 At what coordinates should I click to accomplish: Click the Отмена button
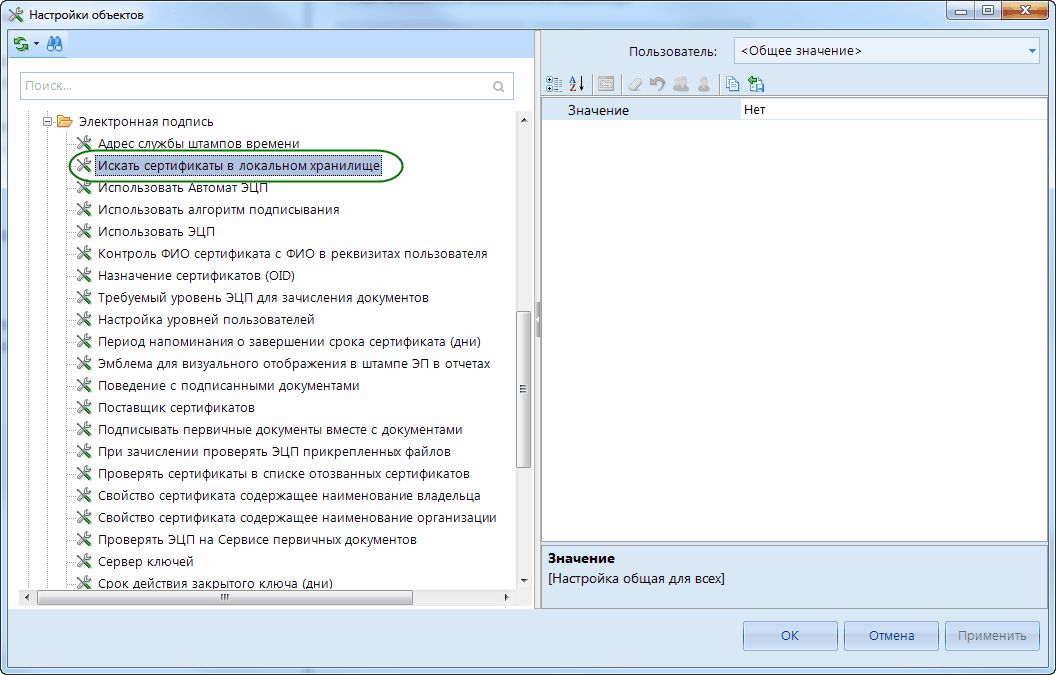(890, 635)
